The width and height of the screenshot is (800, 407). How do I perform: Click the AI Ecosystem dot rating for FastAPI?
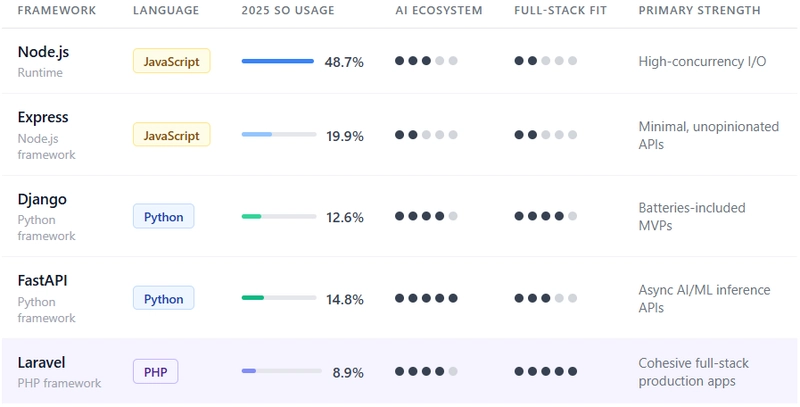[x=426, y=298]
